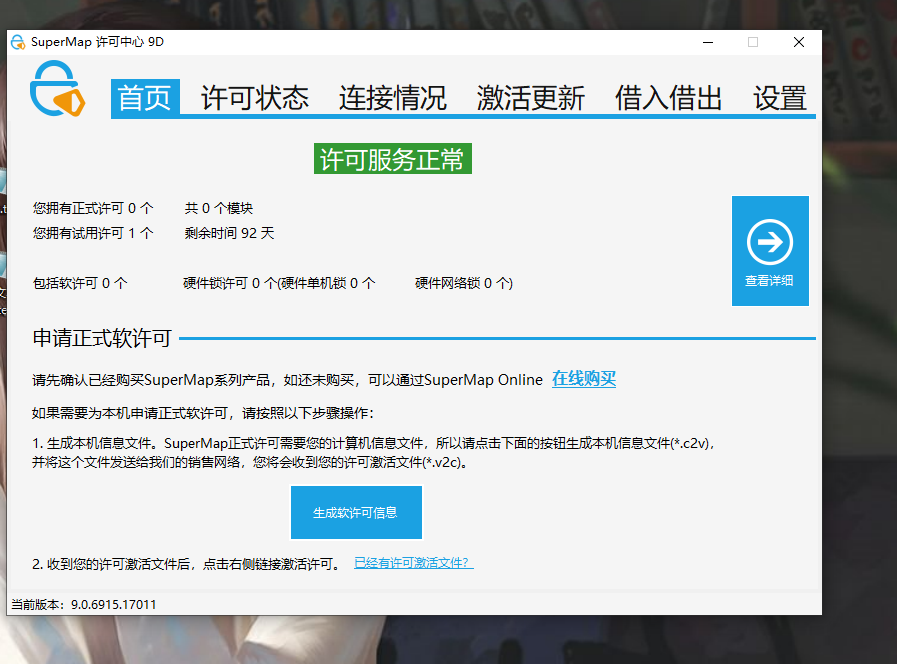Click the version text 当前版本: 9.0.6915.17011
Viewport: 897px width, 664px height.
84,605
